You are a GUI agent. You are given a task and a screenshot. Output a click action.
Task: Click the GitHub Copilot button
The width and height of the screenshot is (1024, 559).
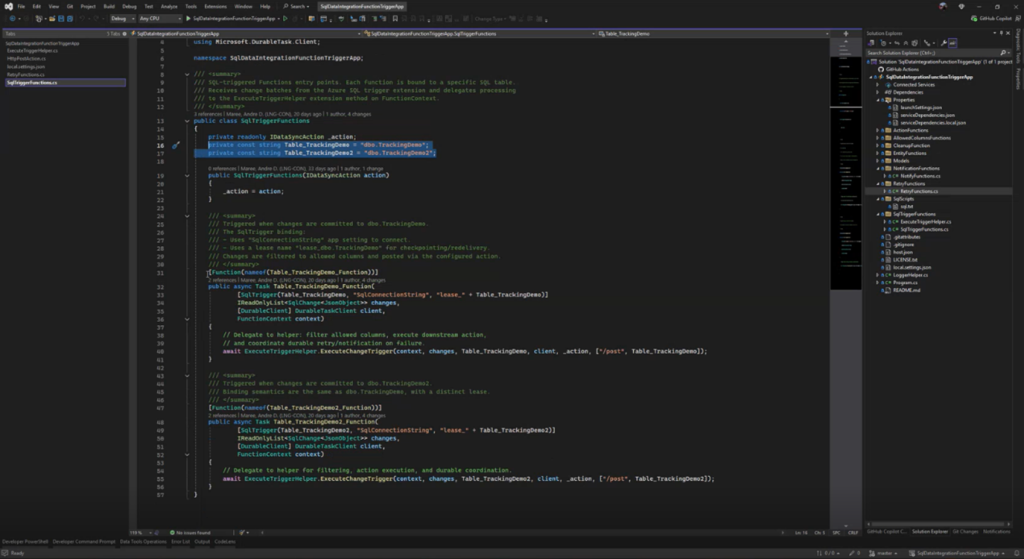[x=991, y=19]
